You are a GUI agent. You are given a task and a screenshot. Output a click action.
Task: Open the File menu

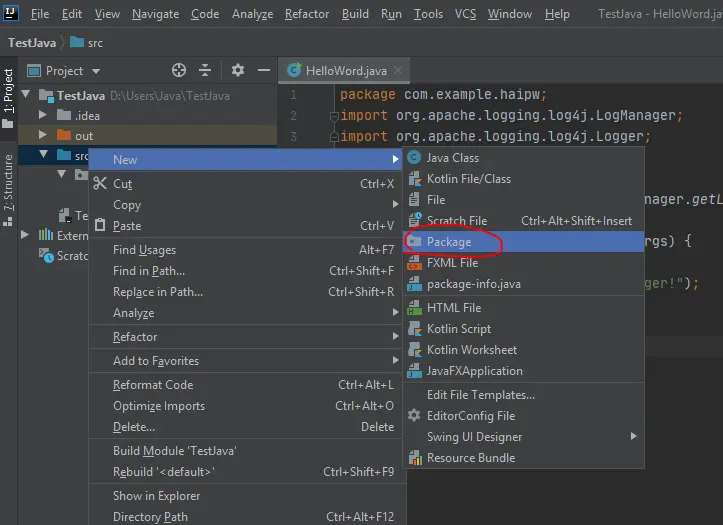click(40, 14)
